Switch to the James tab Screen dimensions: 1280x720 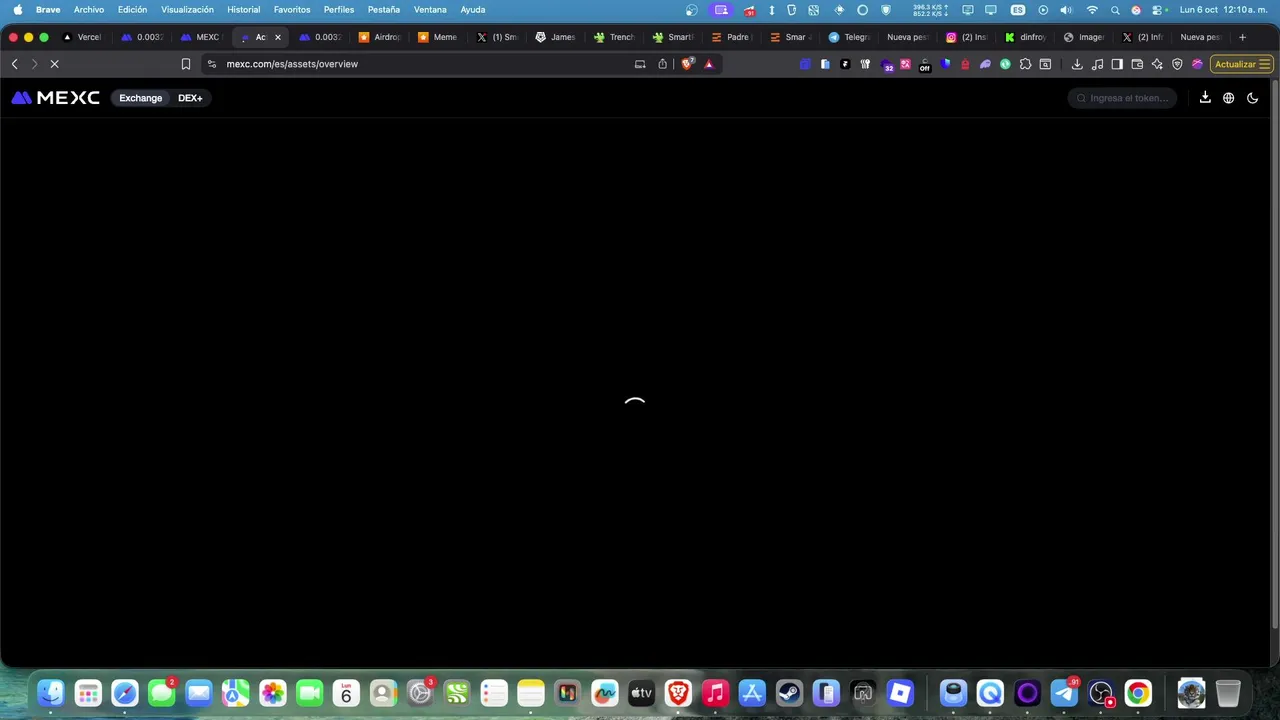tap(556, 37)
